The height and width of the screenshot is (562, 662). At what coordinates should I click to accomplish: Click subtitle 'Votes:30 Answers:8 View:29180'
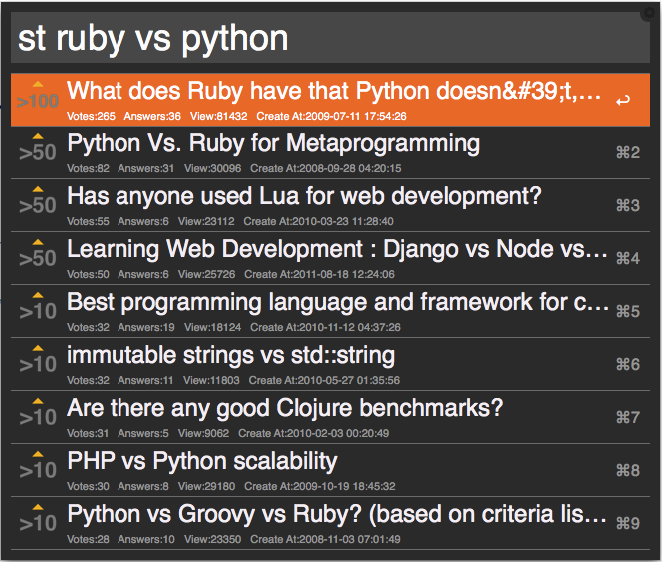click(151, 486)
